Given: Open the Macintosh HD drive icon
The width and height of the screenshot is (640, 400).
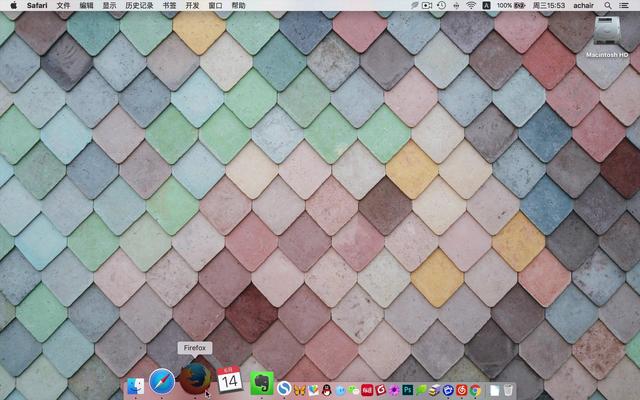Looking at the screenshot, I should pyautogui.click(x=607, y=36).
